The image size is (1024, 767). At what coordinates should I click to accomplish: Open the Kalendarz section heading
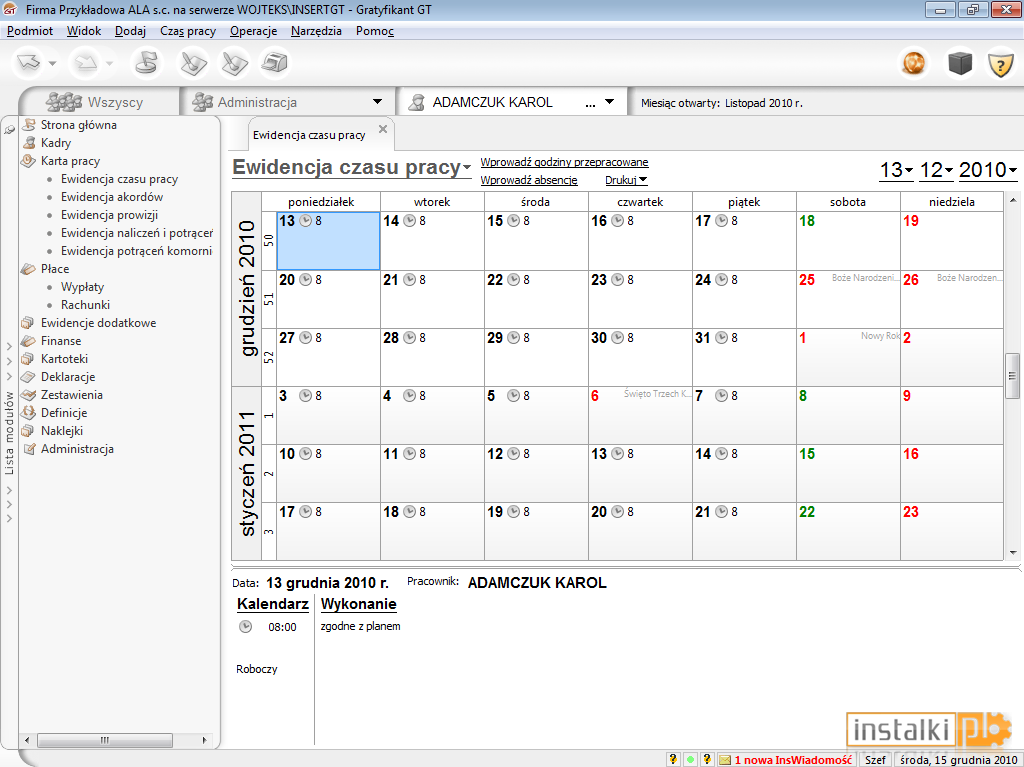click(272, 604)
